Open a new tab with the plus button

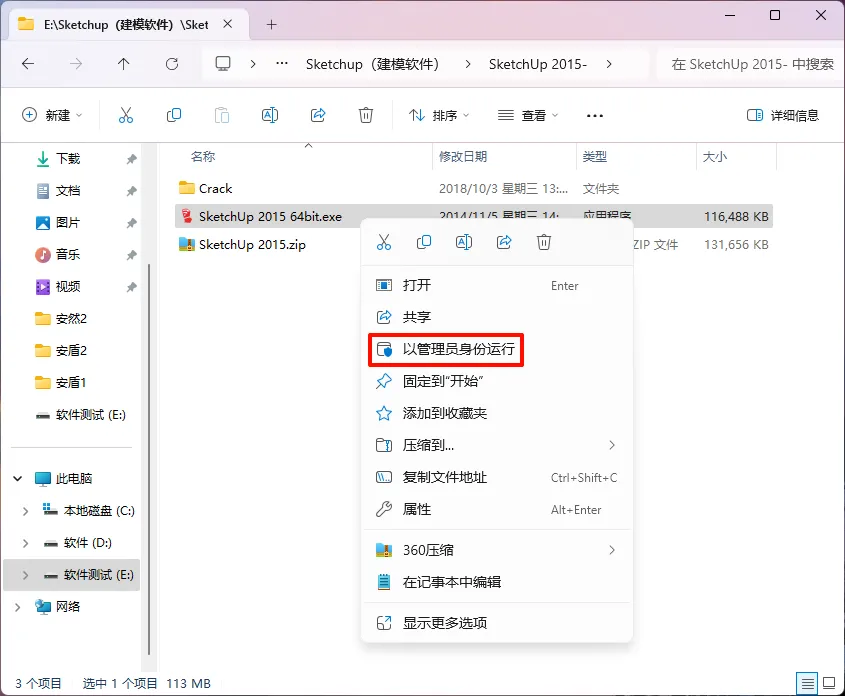(271, 25)
